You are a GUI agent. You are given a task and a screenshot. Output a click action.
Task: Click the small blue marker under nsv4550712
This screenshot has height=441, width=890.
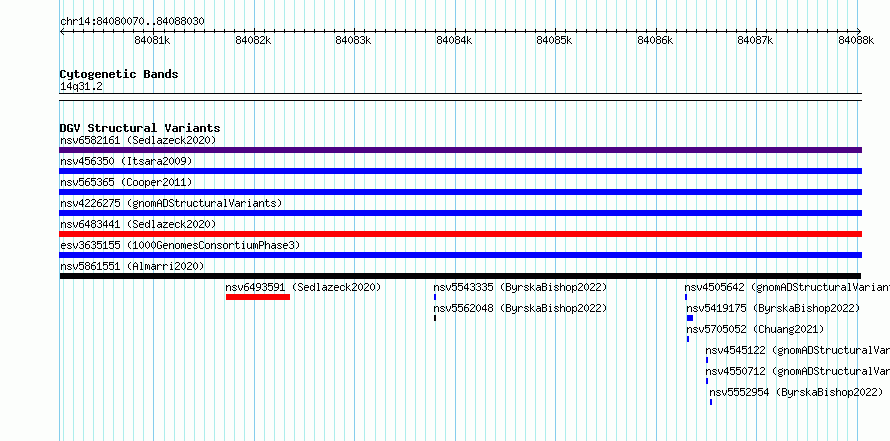coord(707,381)
